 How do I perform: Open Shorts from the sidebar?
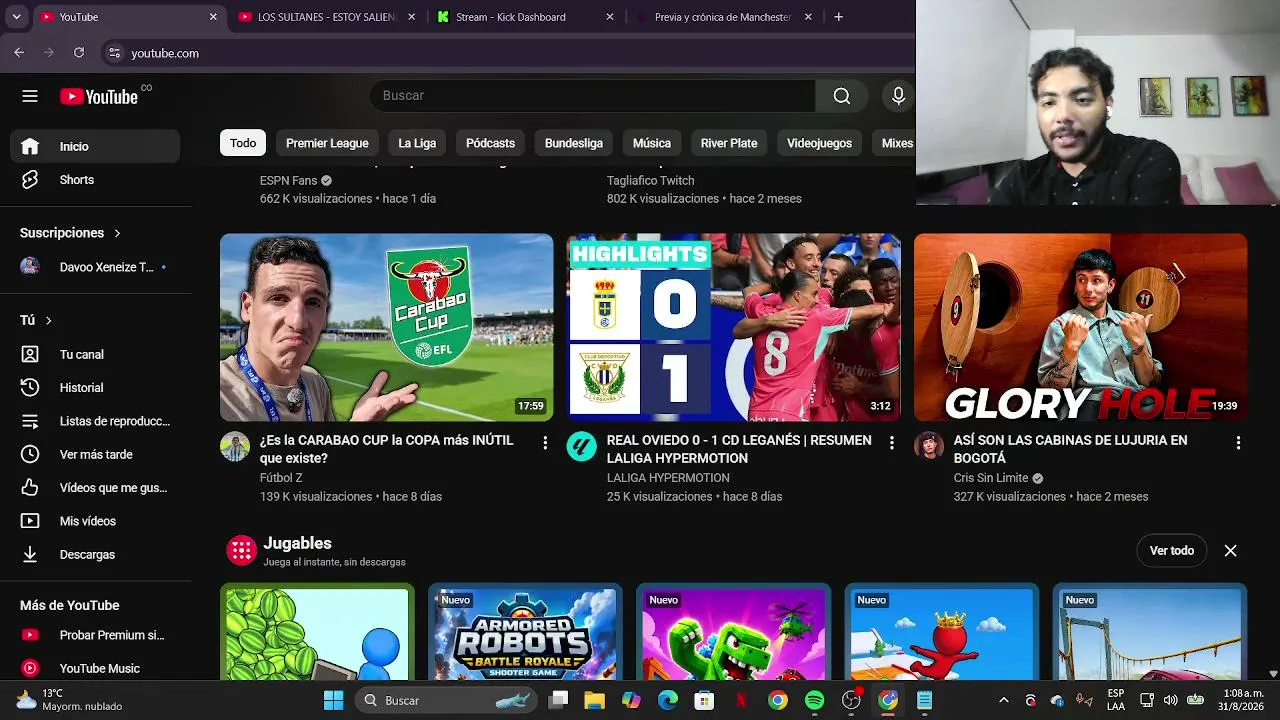point(96,180)
